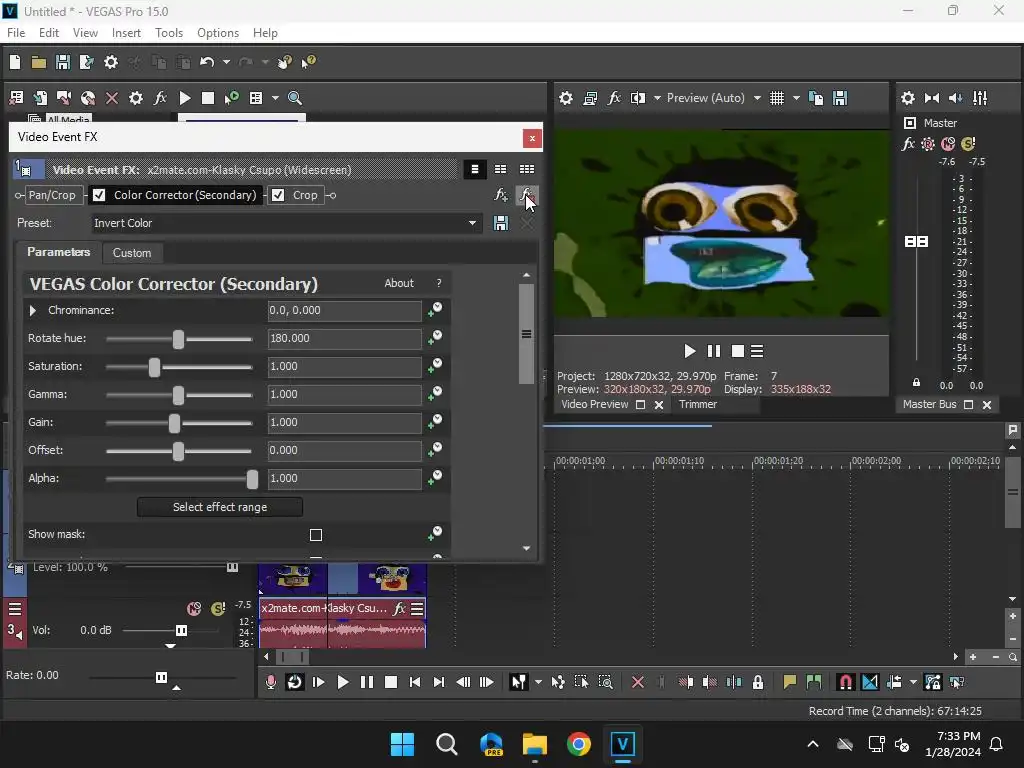
Task: Open mixer faders icon in Master Bus
Action: coord(980,98)
